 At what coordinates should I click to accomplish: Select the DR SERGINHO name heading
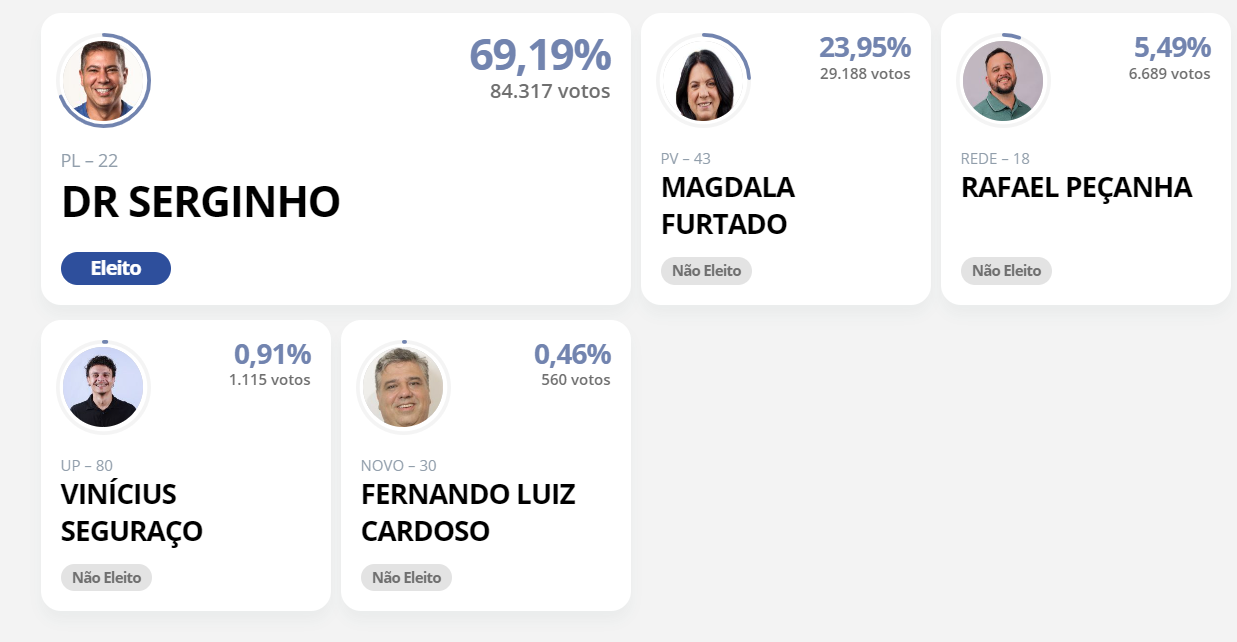[201, 203]
